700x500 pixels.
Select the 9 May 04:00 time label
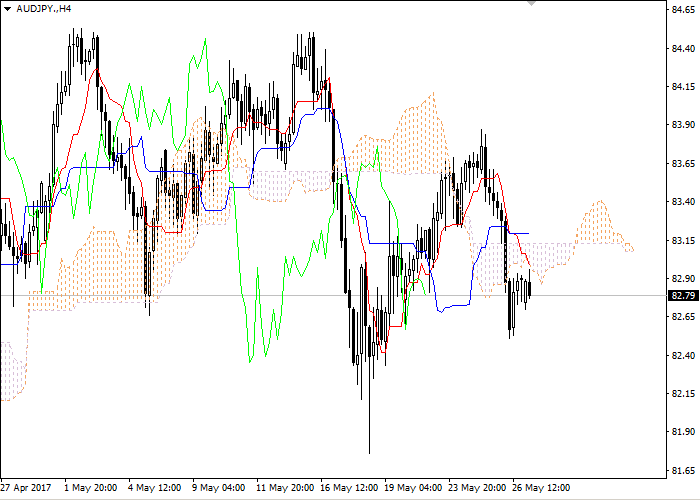218,488
